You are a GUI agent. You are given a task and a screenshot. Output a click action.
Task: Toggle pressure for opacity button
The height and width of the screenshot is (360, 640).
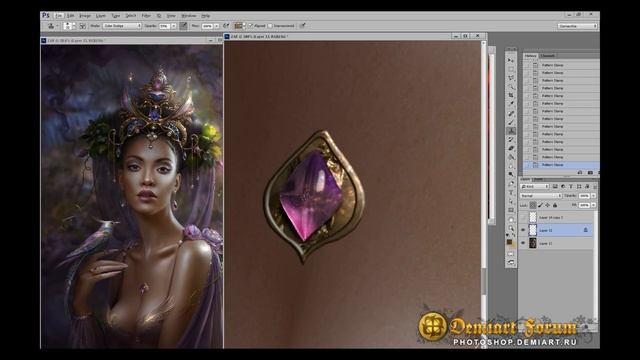click(x=183, y=26)
